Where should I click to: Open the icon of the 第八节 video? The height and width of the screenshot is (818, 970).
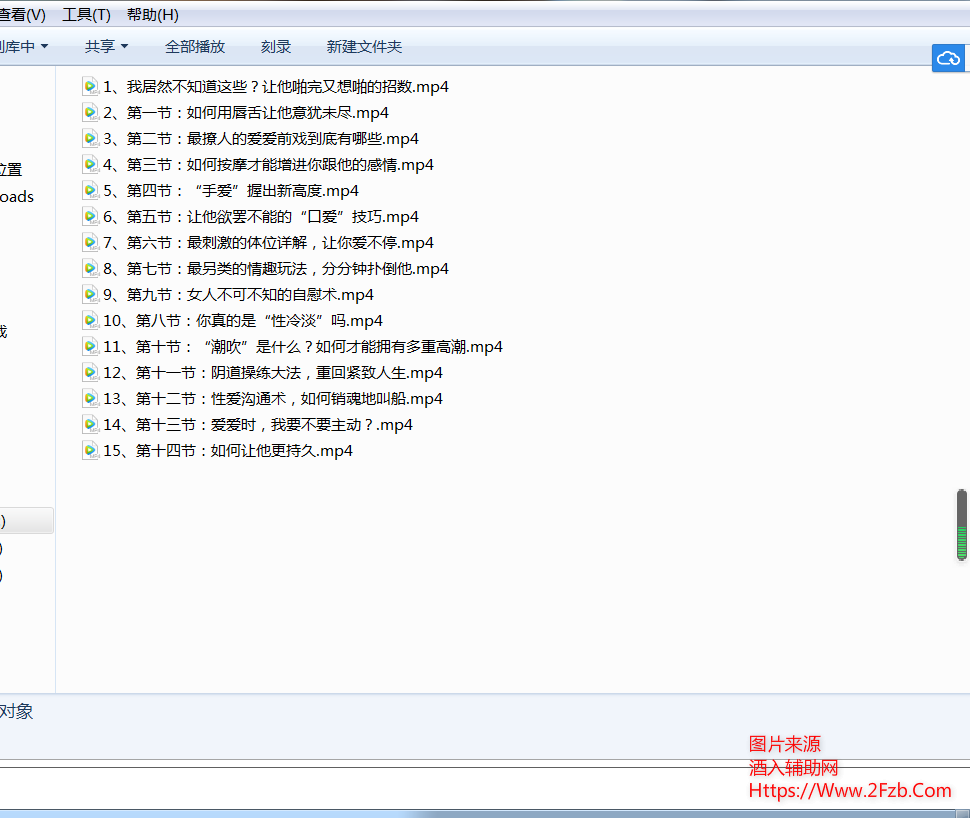[x=90, y=320]
